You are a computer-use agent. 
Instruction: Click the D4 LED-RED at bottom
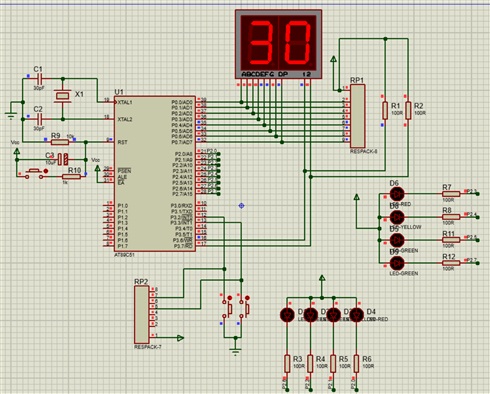click(357, 315)
